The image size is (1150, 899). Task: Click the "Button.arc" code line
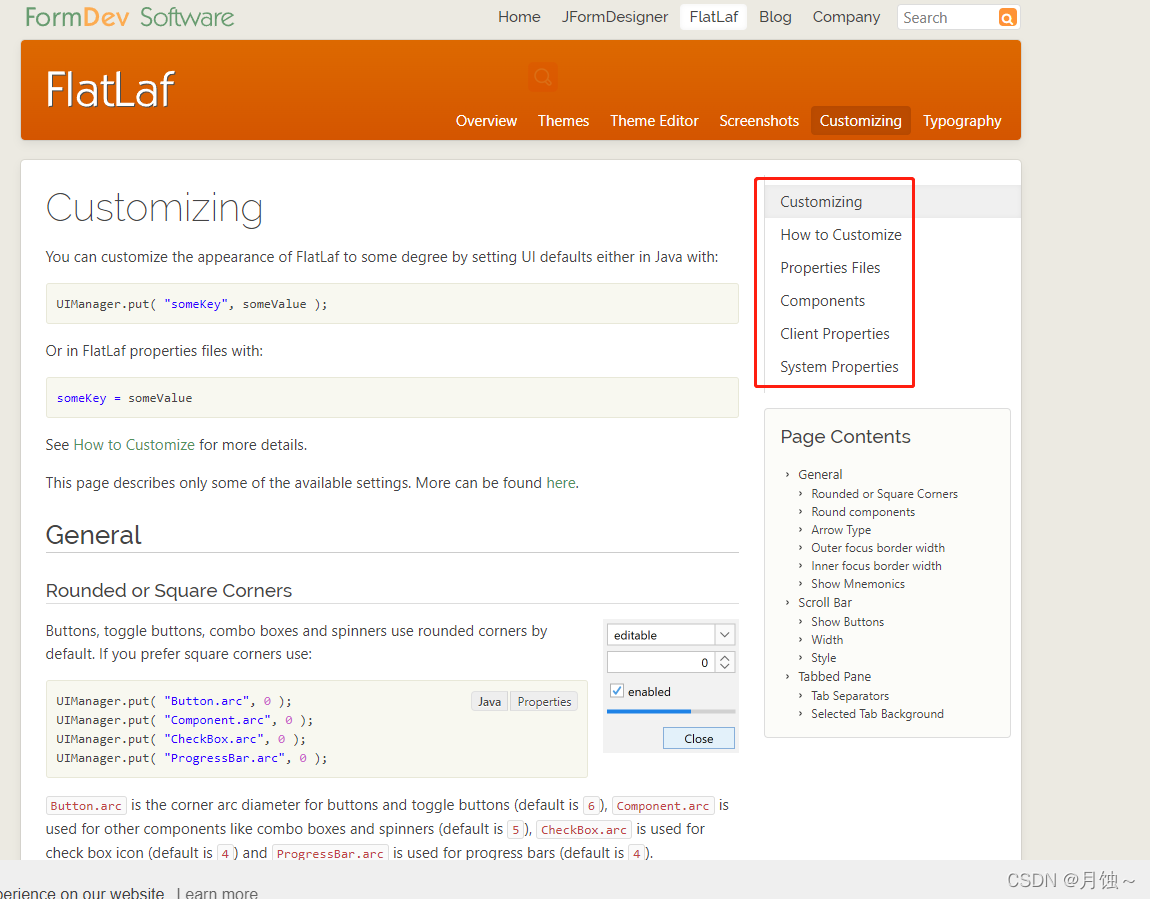pos(174,701)
